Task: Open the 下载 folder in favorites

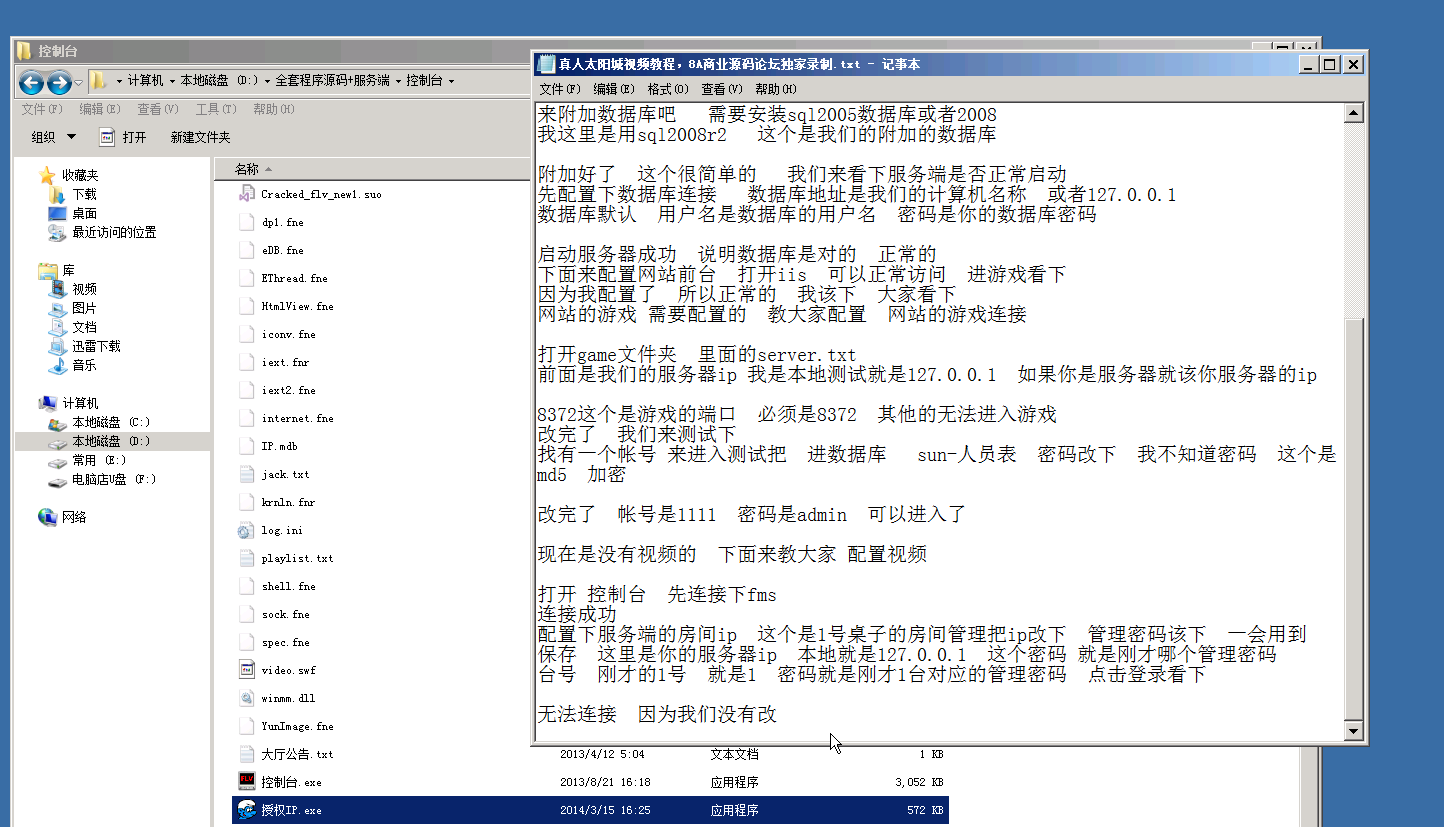Action: coord(84,194)
